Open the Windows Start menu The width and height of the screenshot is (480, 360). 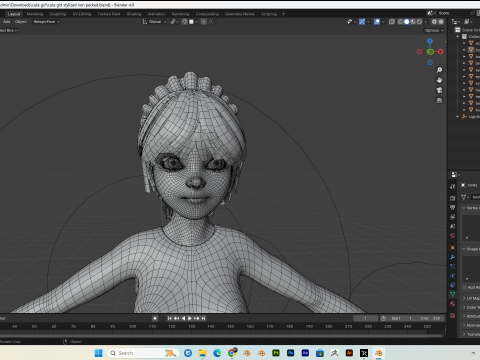pos(99,353)
